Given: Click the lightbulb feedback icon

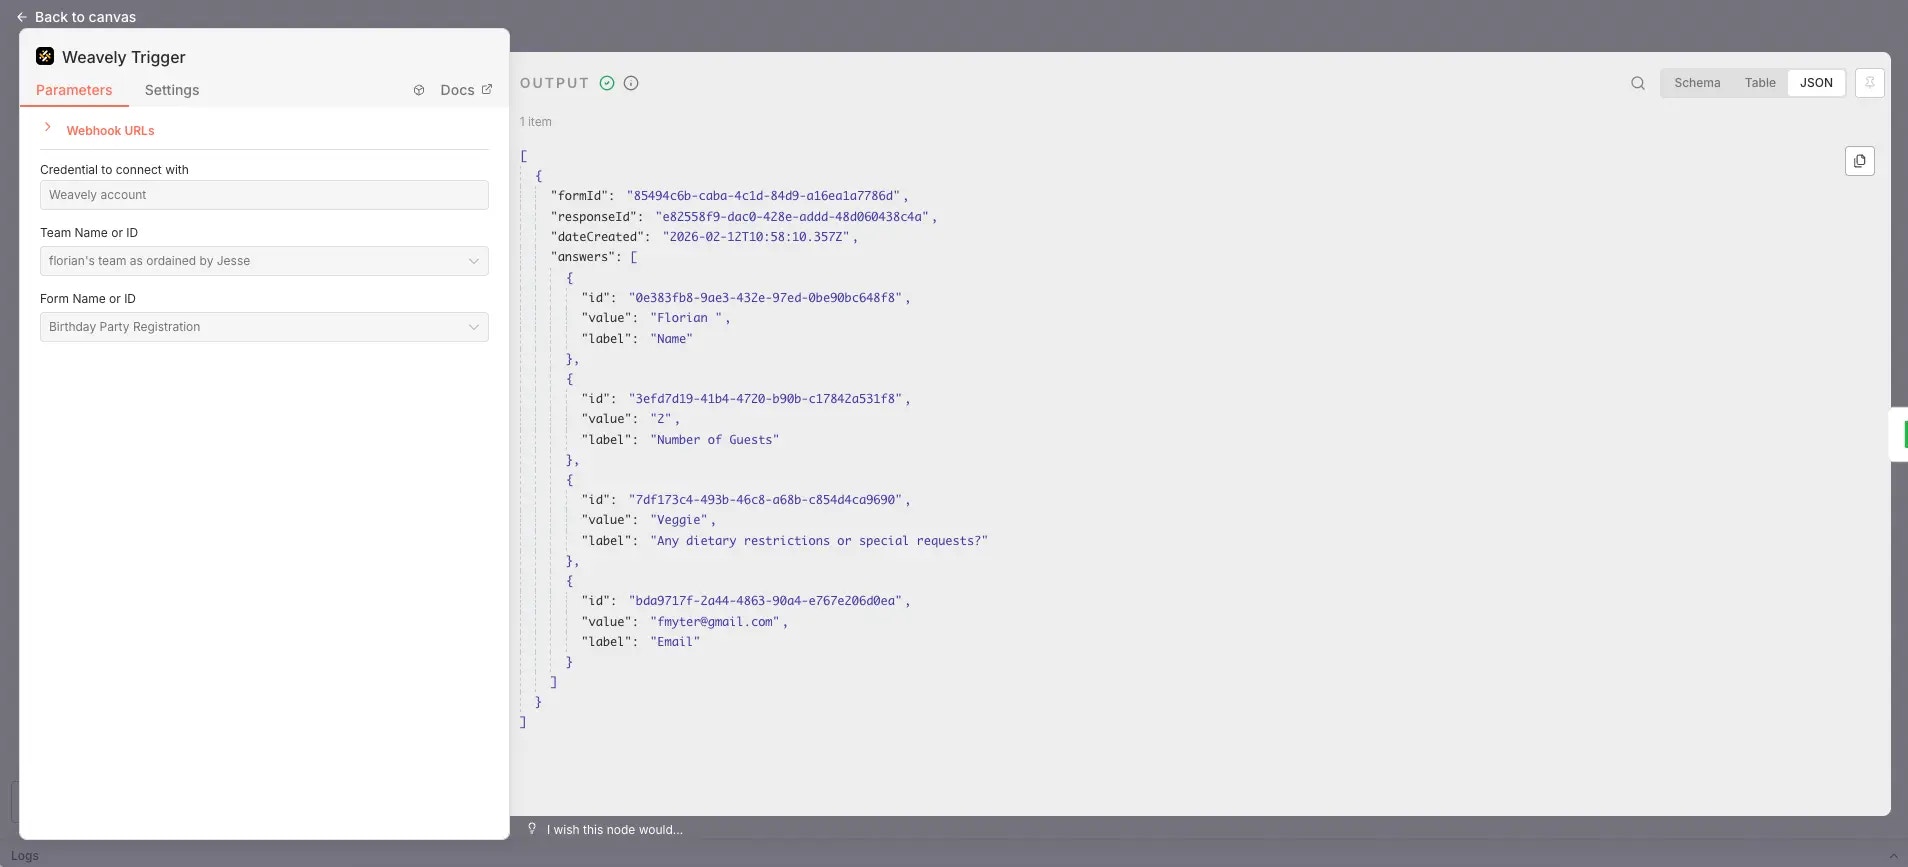Looking at the screenshot, I should [532, 829].
